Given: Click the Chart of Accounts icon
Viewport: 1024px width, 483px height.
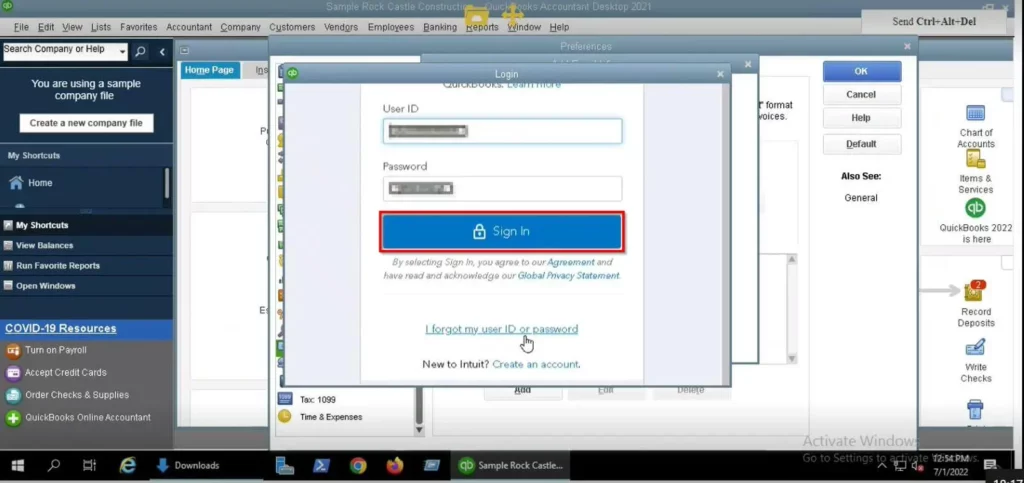Looking at the screenshot, I should pyautogui.click(x=975, y=113).
